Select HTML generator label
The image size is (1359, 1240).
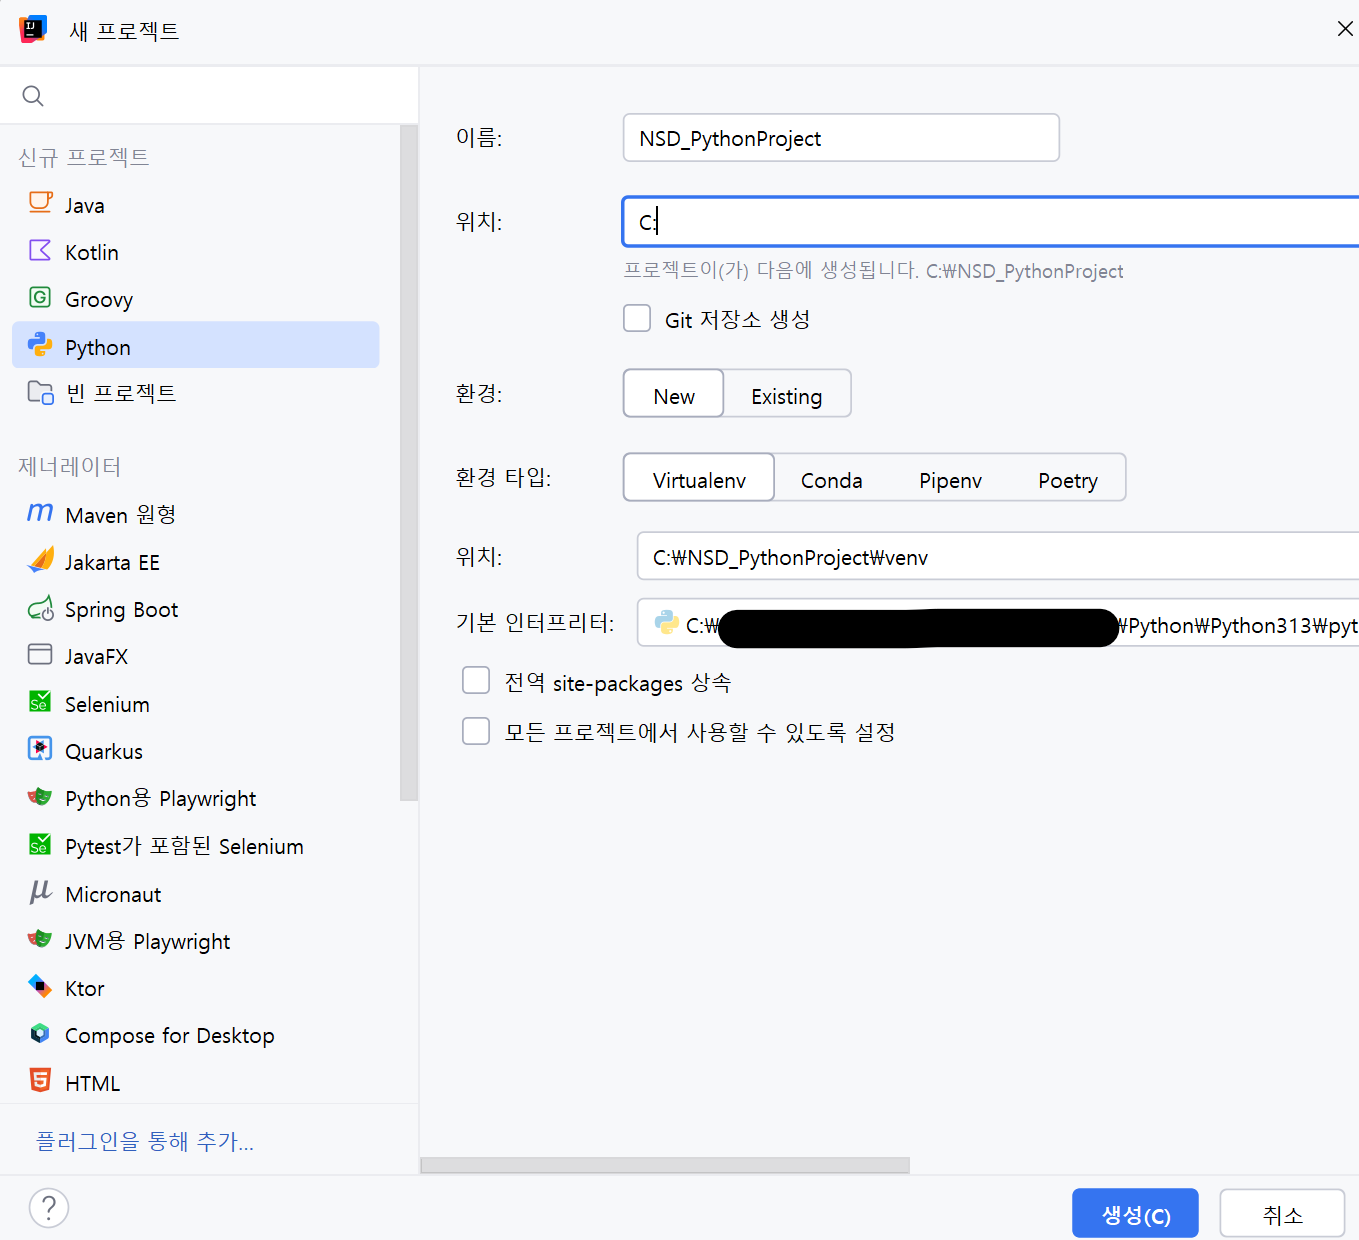click(92, 1083)
